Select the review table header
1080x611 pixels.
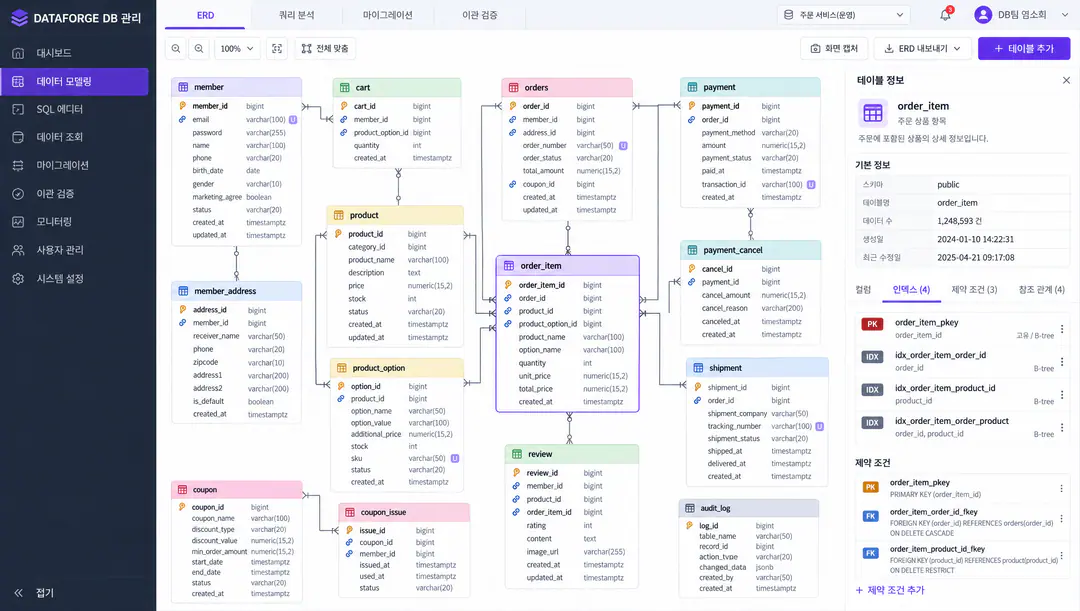point(572,454)
